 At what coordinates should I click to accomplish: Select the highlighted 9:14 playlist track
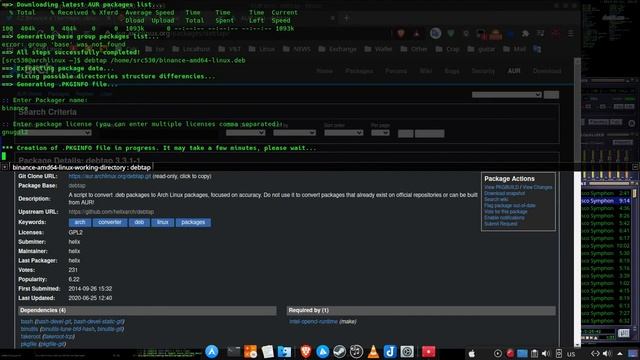607,201
